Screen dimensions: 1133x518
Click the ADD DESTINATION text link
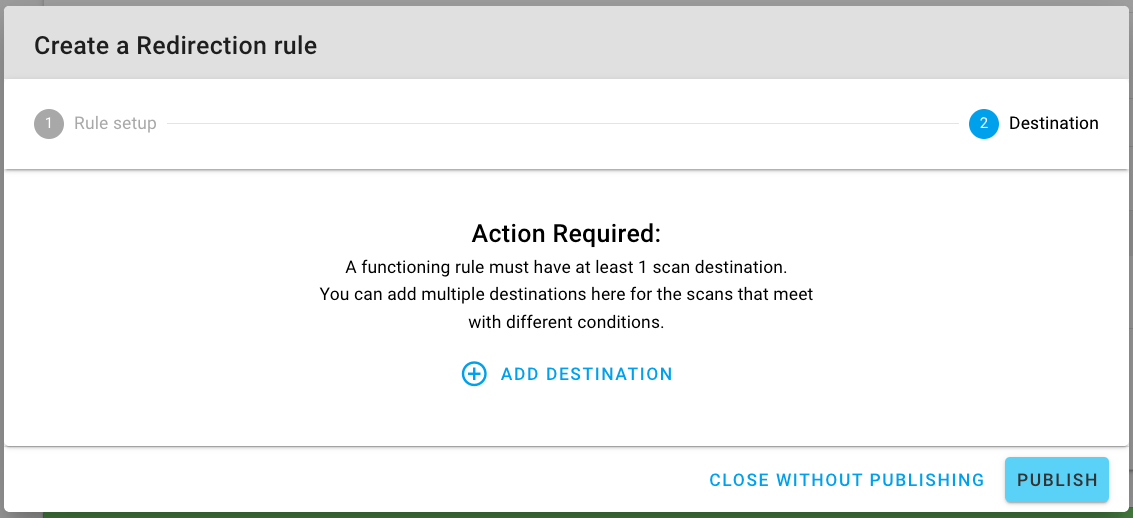point(586,374)
